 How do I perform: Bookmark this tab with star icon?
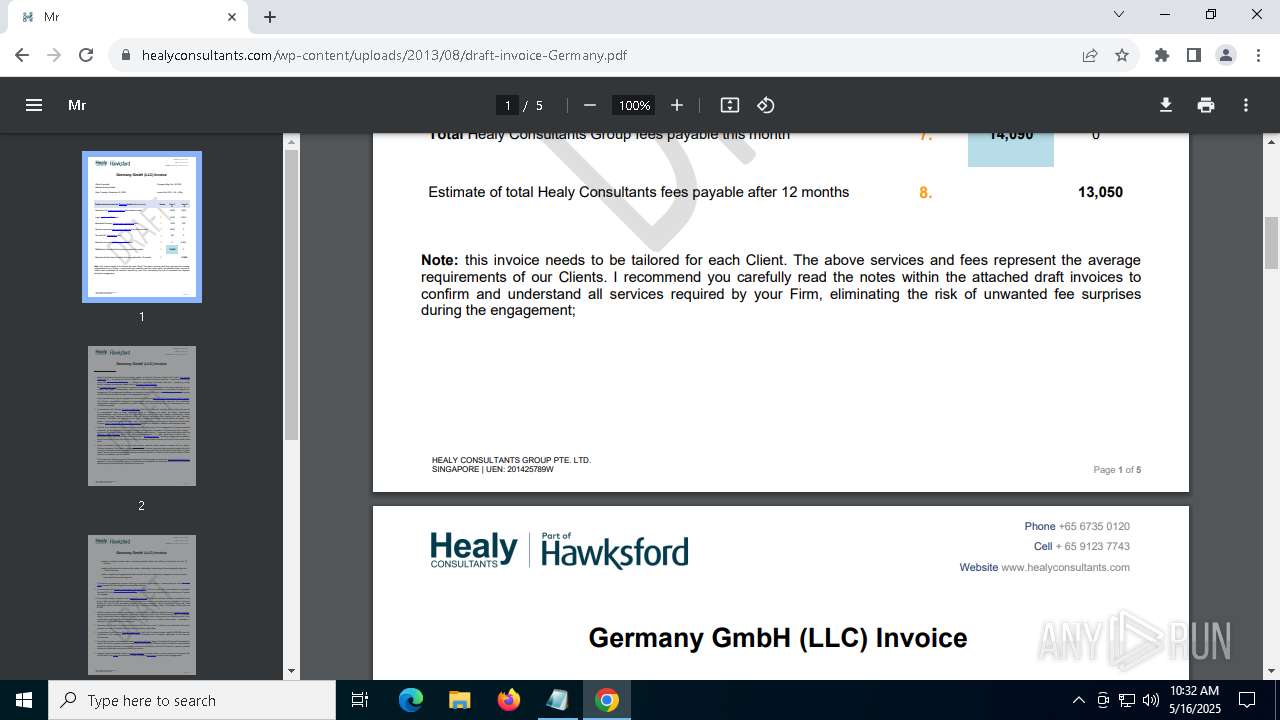pyautogui.click(x=1122, y=55)
